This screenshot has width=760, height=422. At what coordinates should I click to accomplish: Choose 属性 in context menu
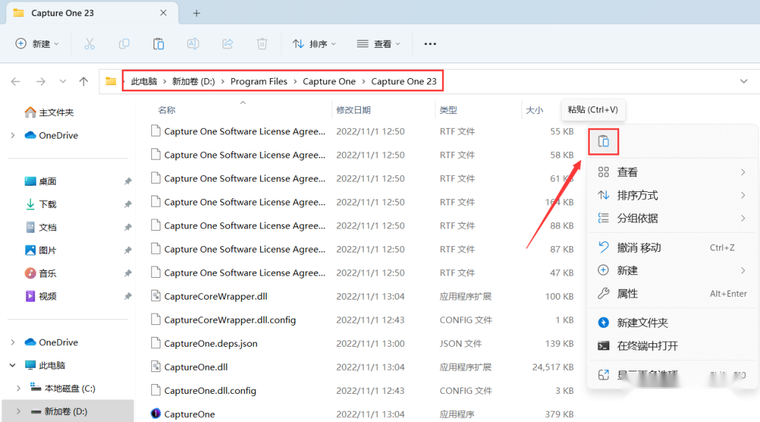point(672,294)
